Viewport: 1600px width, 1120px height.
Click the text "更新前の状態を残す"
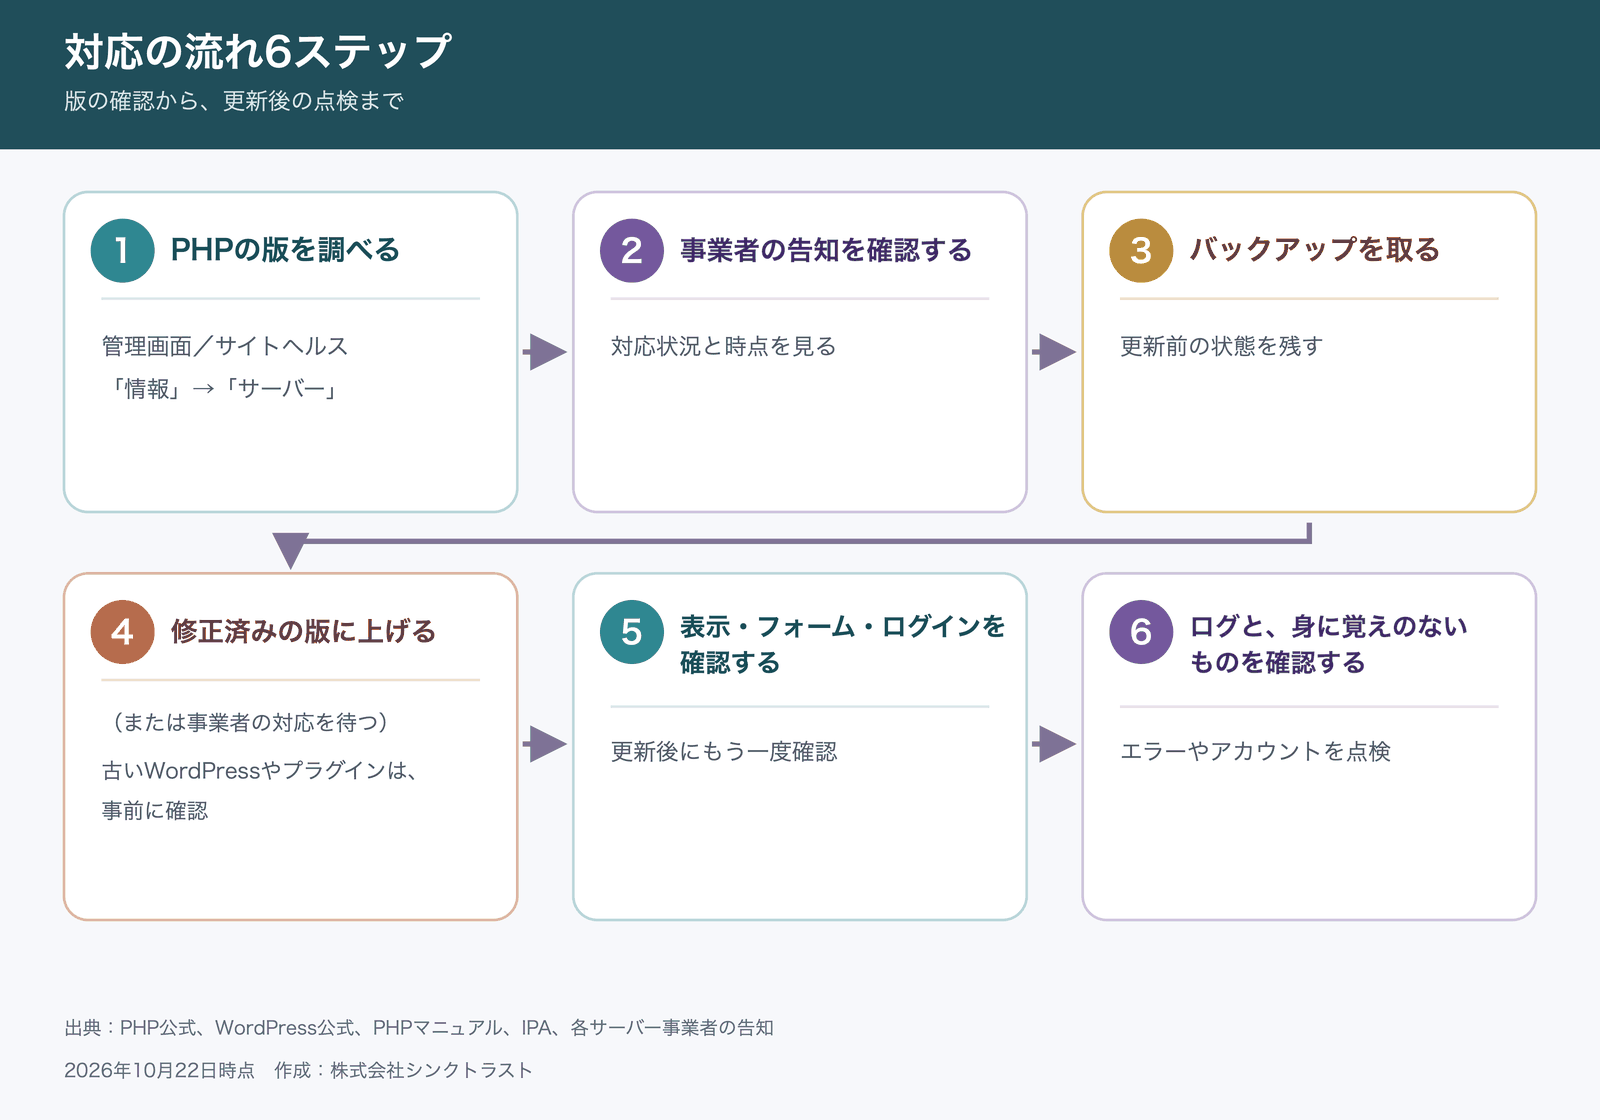1221,346
